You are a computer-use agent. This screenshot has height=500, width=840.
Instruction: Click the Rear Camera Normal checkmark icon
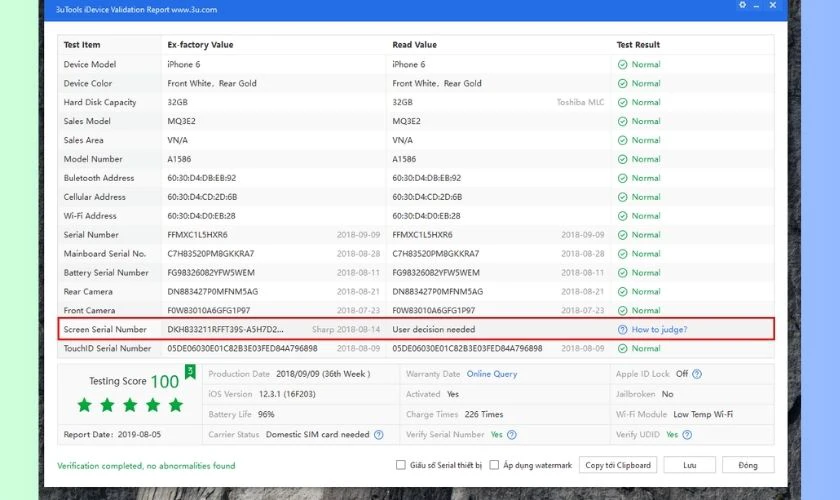[x=622, y=292]
